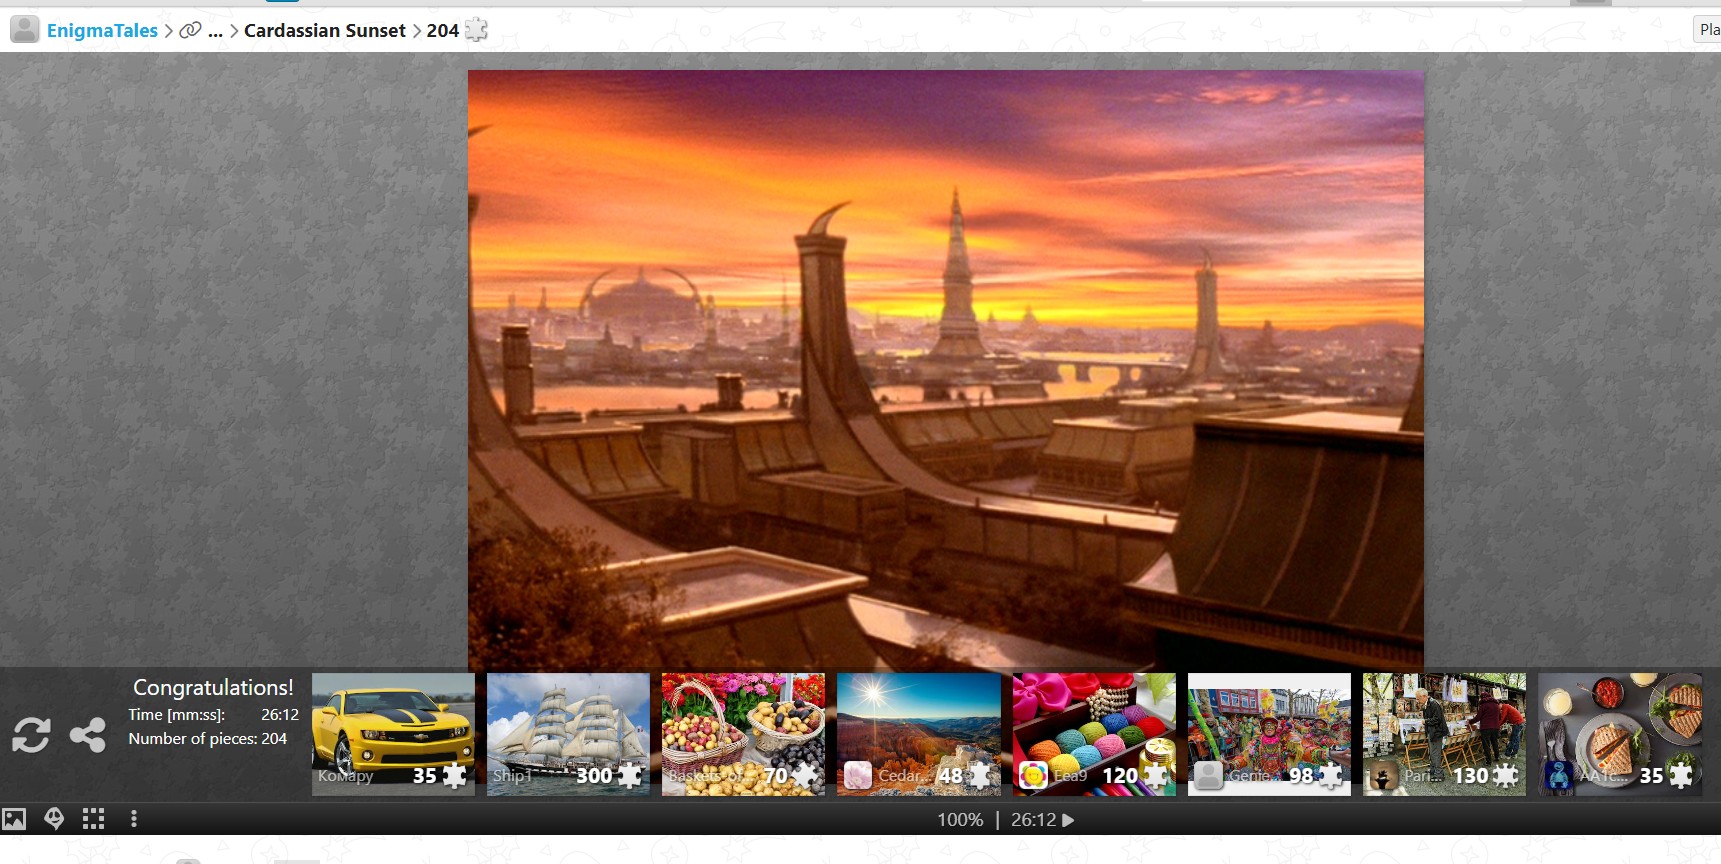
Task: Click the Congratulations! heading
Action: click(x=213, y=687)
